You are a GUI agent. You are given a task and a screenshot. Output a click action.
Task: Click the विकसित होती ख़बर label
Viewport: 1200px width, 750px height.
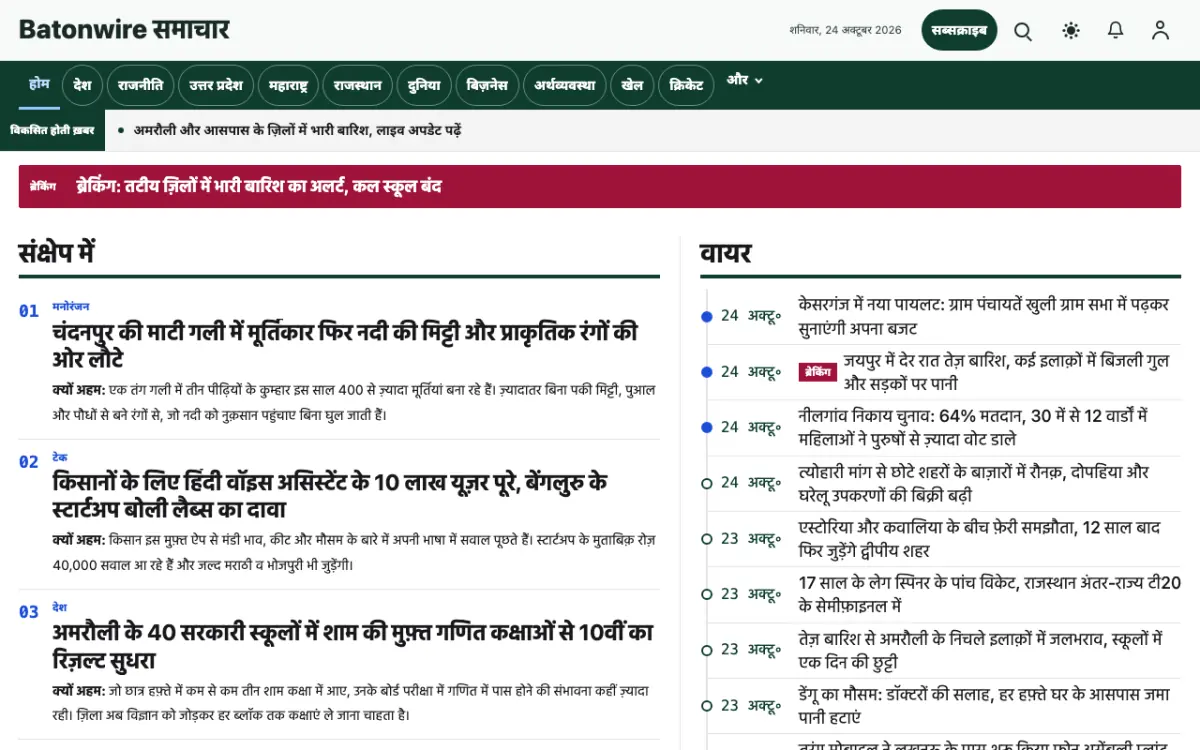click(52, 130)
